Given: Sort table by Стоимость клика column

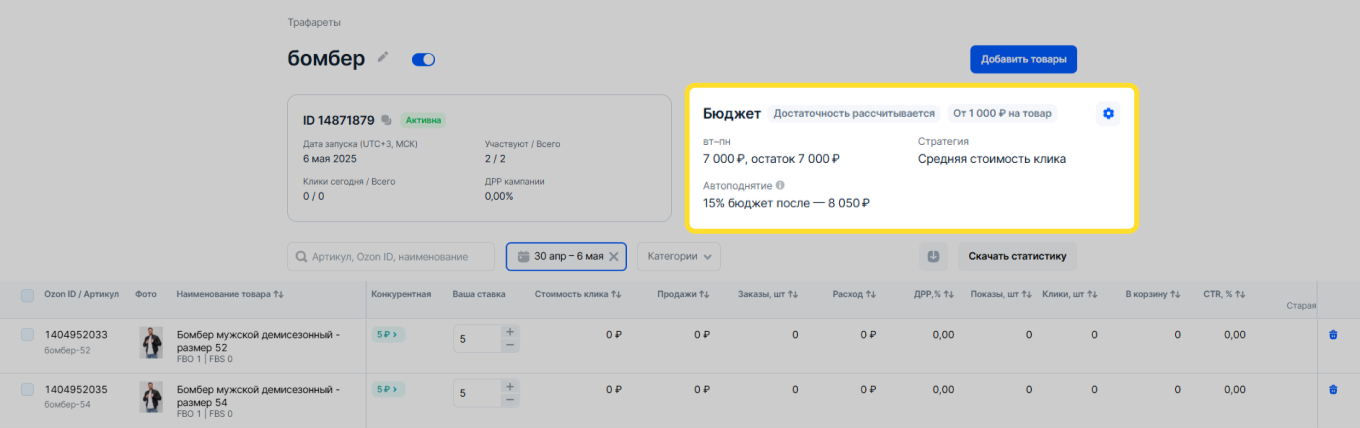Looking at the screenshot, I should (x=578, y=294).
